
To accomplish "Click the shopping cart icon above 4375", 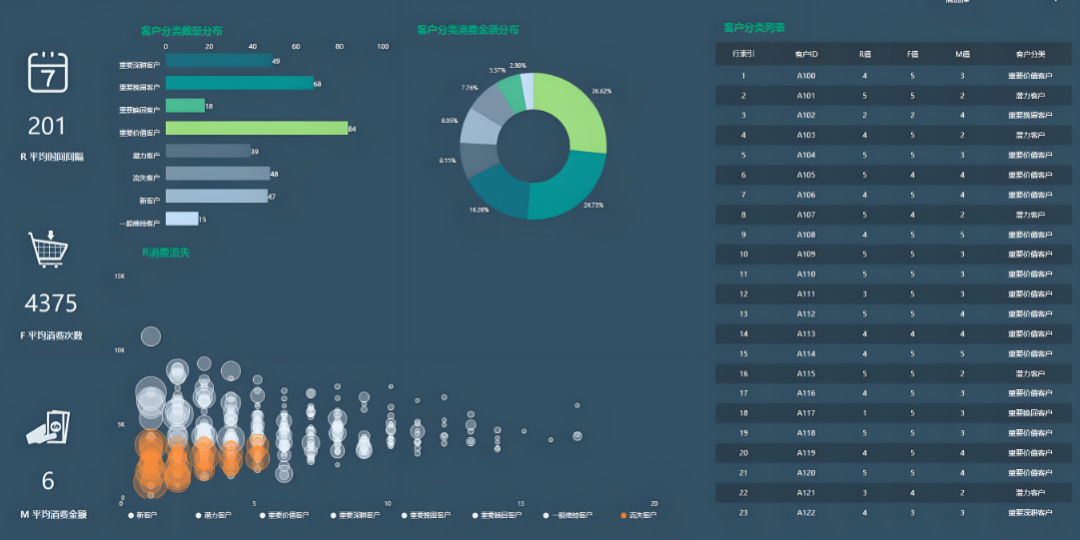I will (x=48, y=249).
